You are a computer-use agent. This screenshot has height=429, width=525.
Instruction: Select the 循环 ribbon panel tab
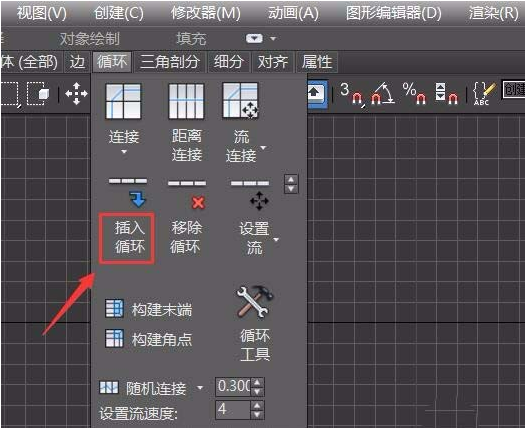[x=112, y=62]
